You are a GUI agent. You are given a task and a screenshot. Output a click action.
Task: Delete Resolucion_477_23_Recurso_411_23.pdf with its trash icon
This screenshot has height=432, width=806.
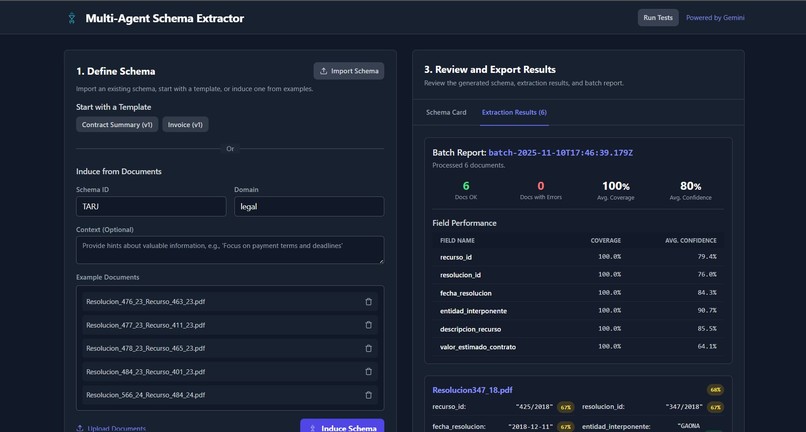(368, 325)
